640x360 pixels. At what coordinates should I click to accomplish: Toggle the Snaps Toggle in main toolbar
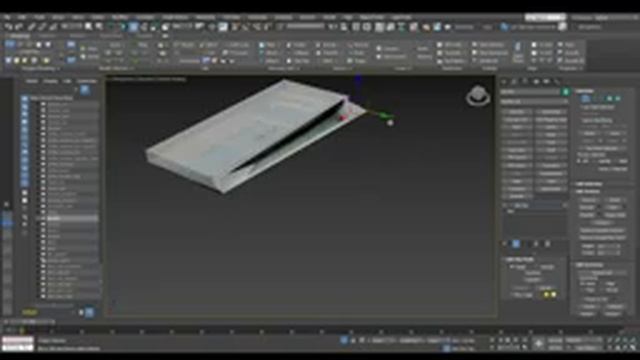tap(236, 27)
